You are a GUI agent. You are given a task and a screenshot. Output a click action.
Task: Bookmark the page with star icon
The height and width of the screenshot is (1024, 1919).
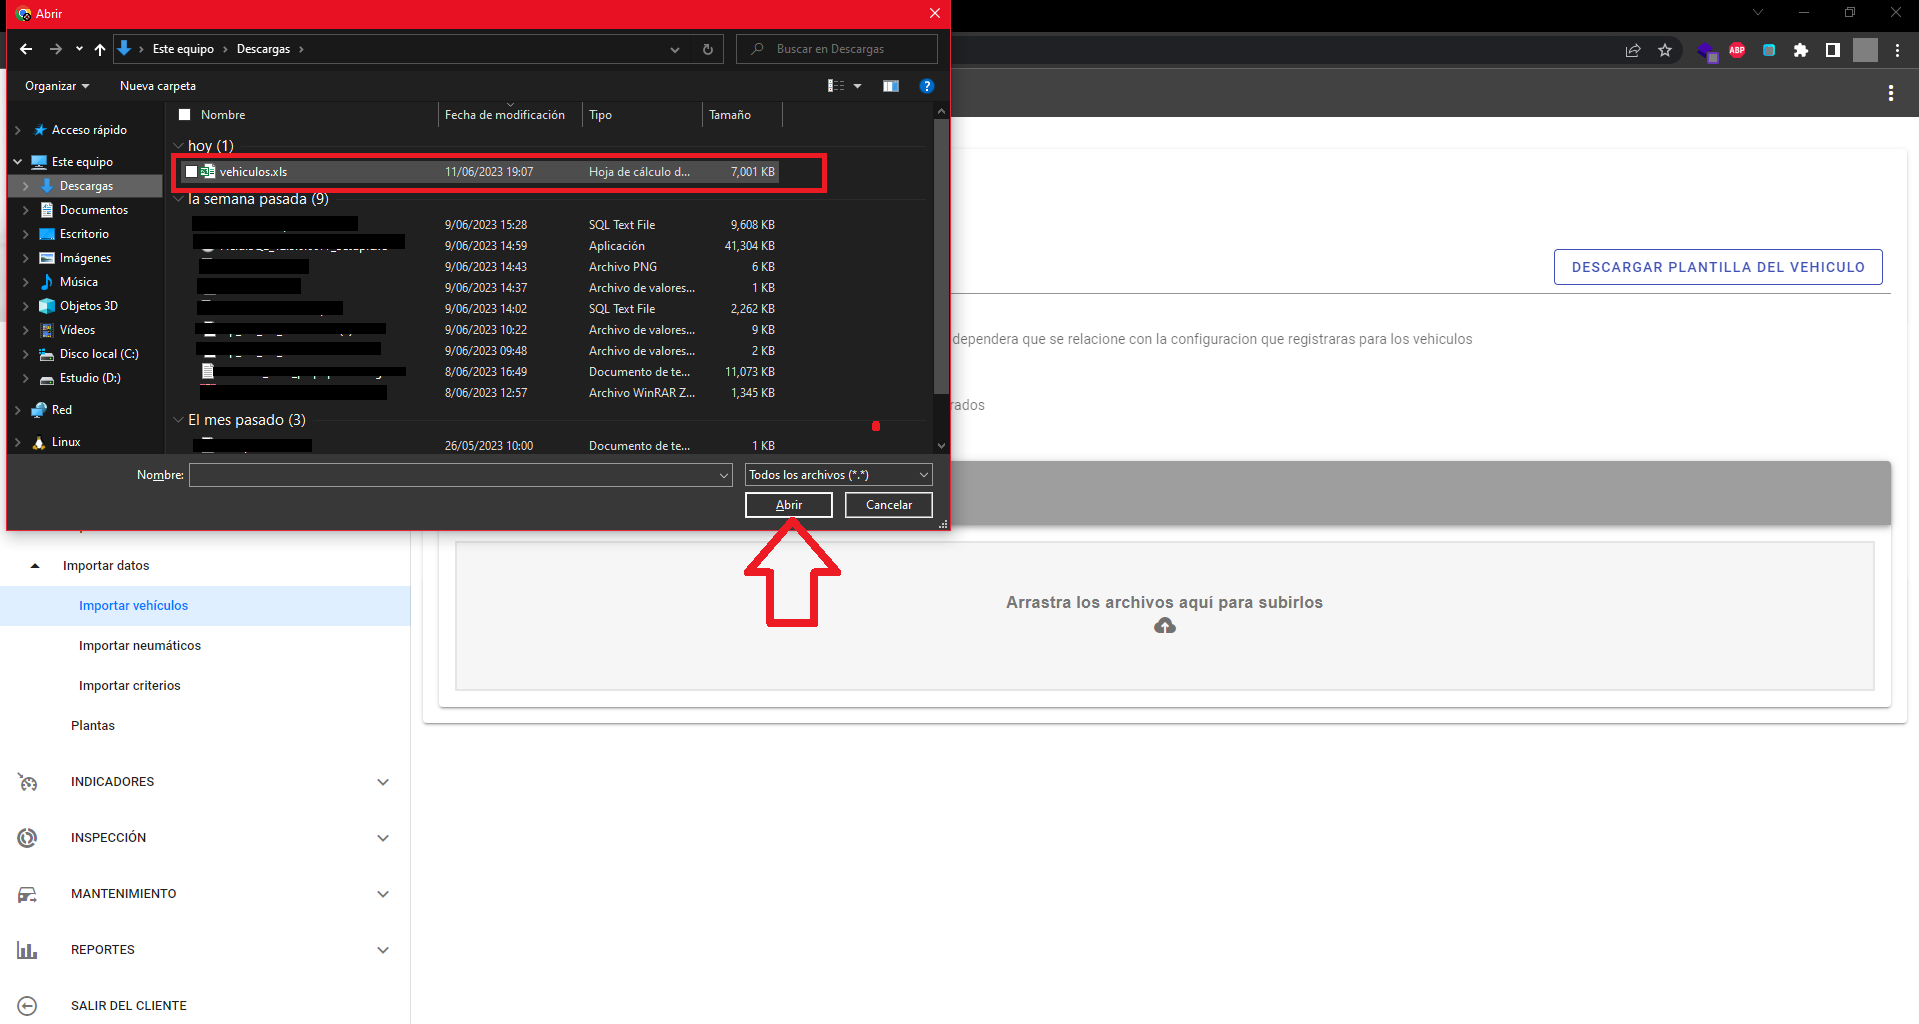click(1665, 50)
